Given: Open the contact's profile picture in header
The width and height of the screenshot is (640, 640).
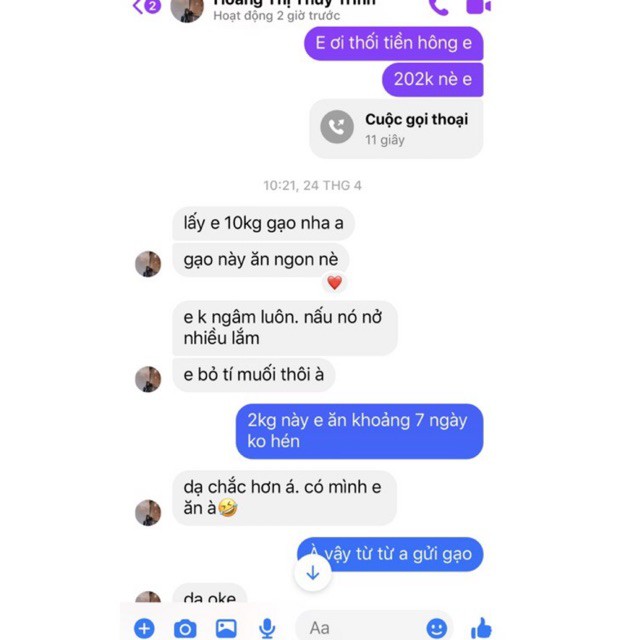Looking at the screenshot, I should point(187,8).
